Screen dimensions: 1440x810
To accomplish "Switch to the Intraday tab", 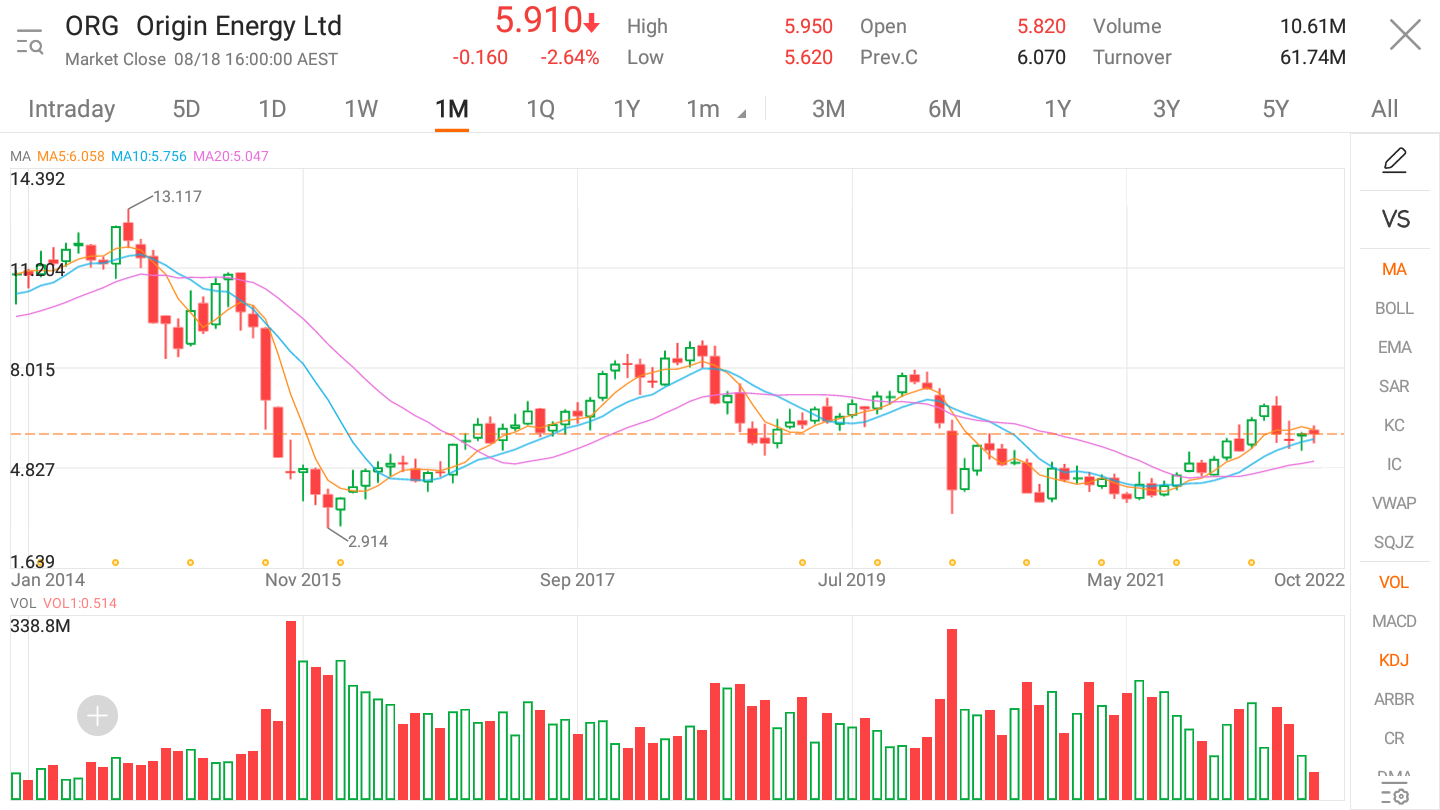I will [x=71, y=109].
